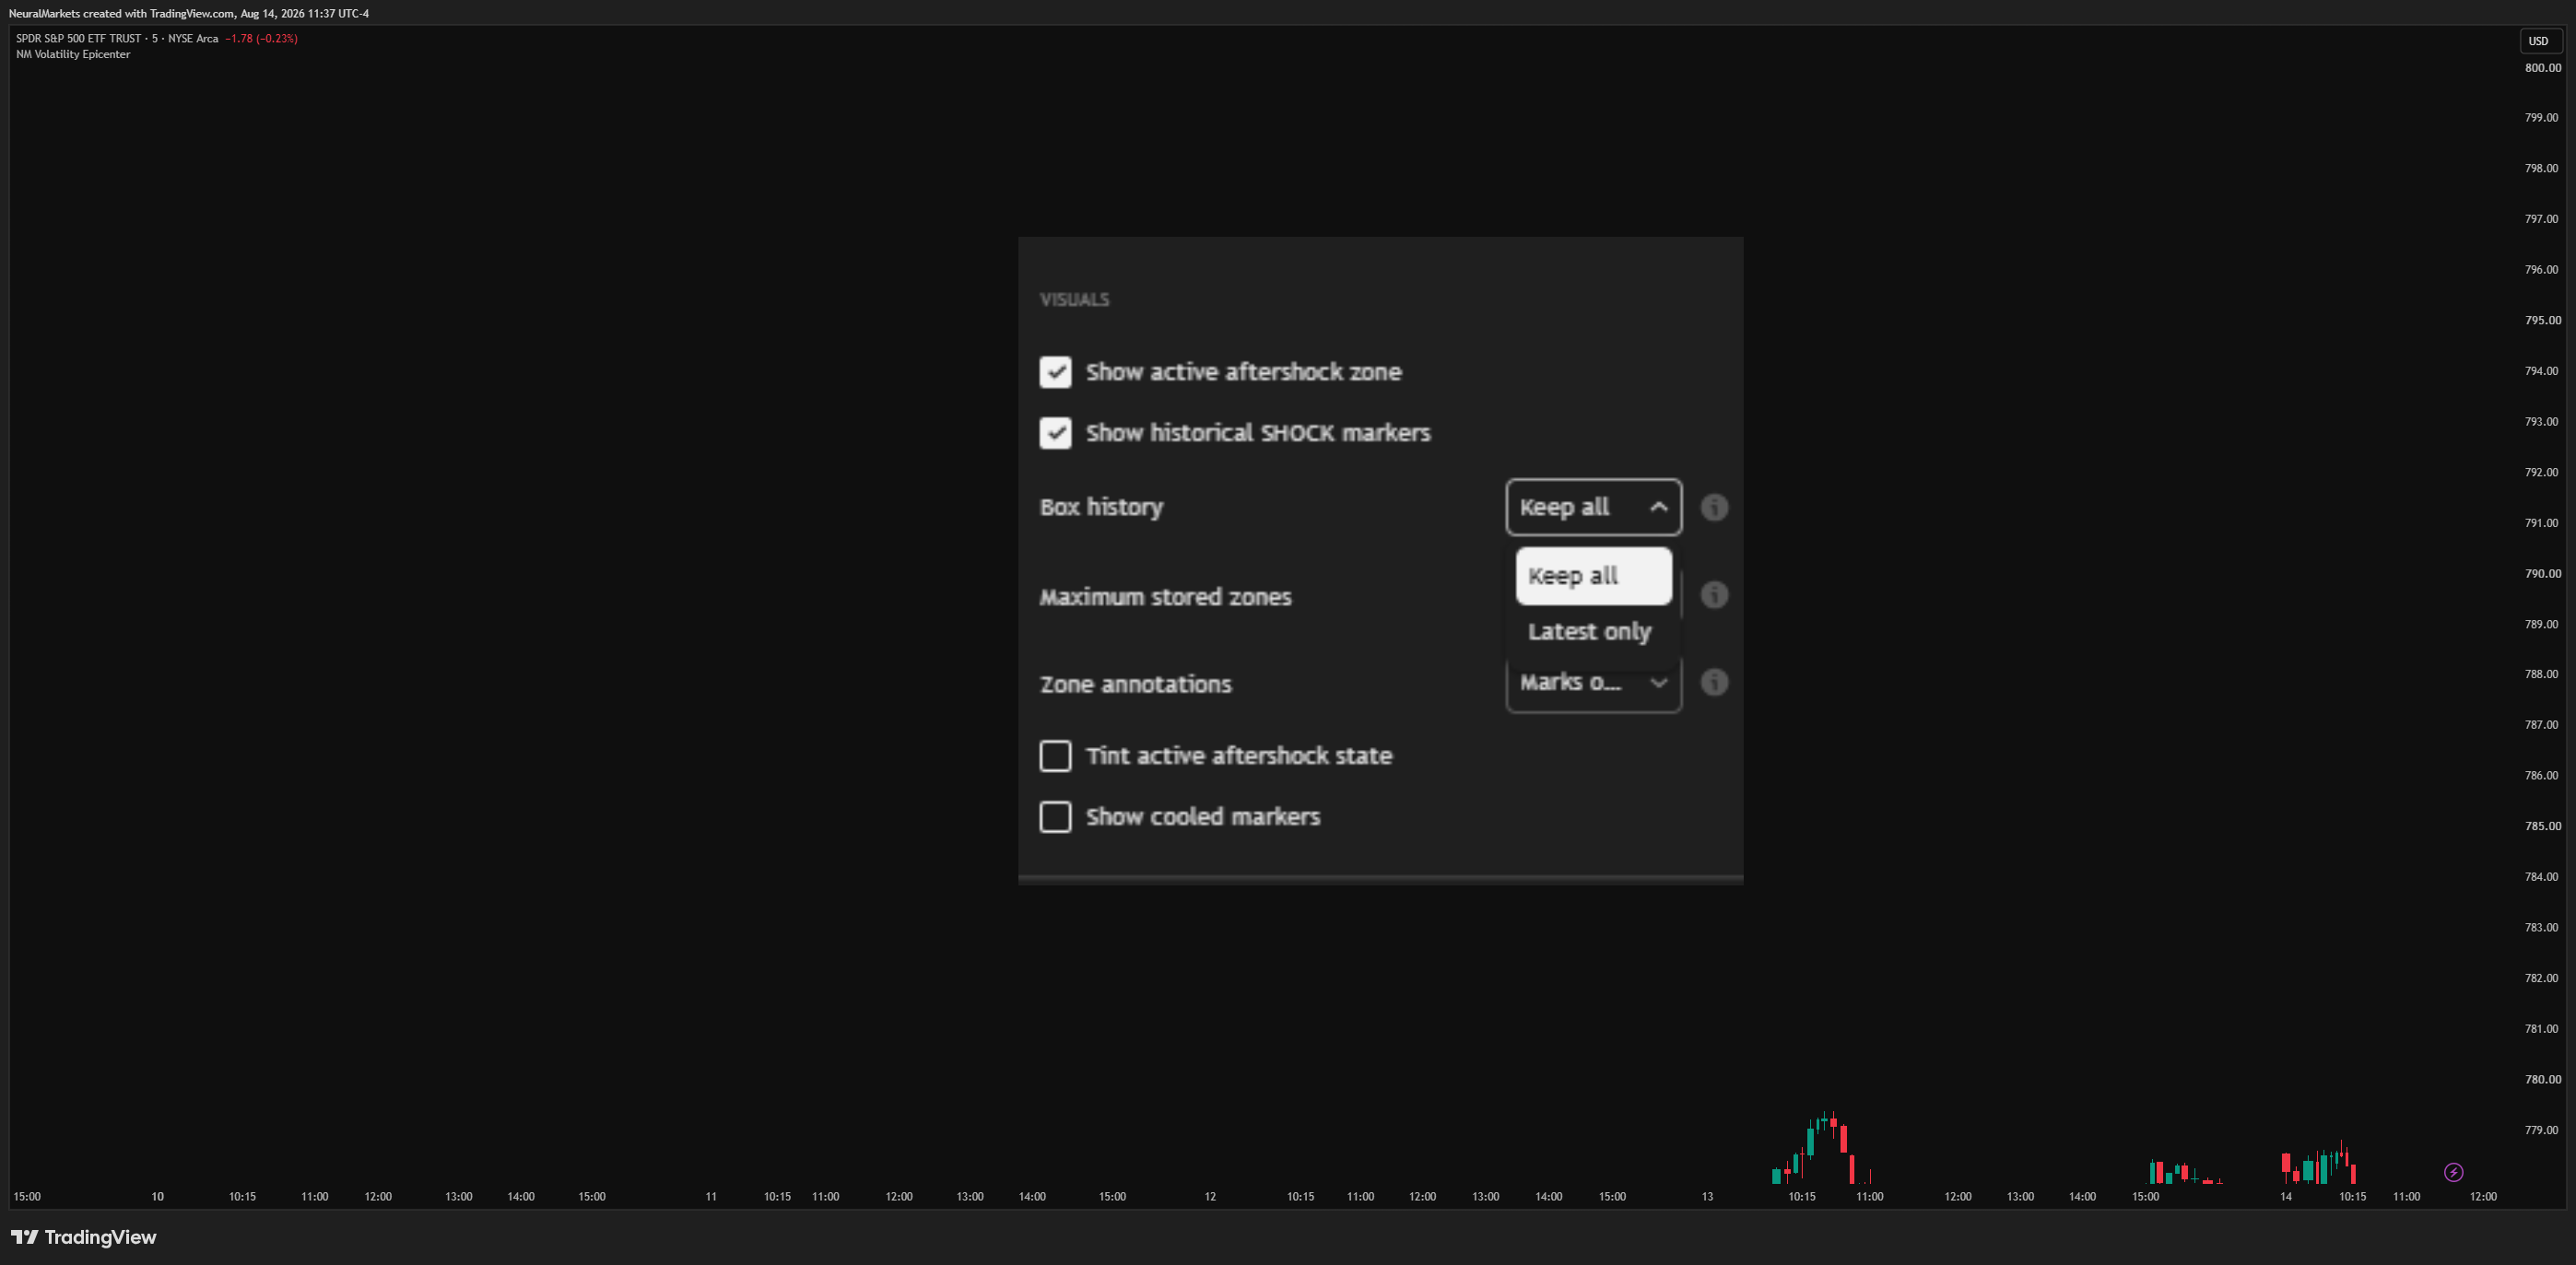The image size is (2576, 1265).
Task: Click date label 13 on time axis
Action: pos(1707,1197)
